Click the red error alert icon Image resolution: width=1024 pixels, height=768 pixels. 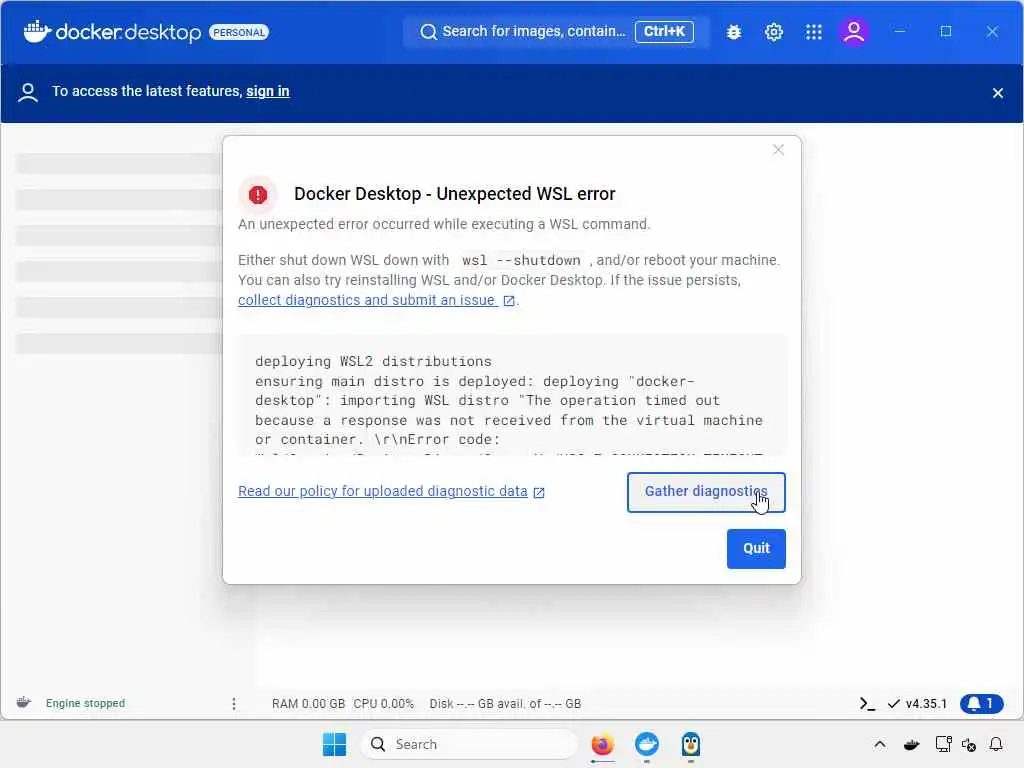tap(258, 194)
